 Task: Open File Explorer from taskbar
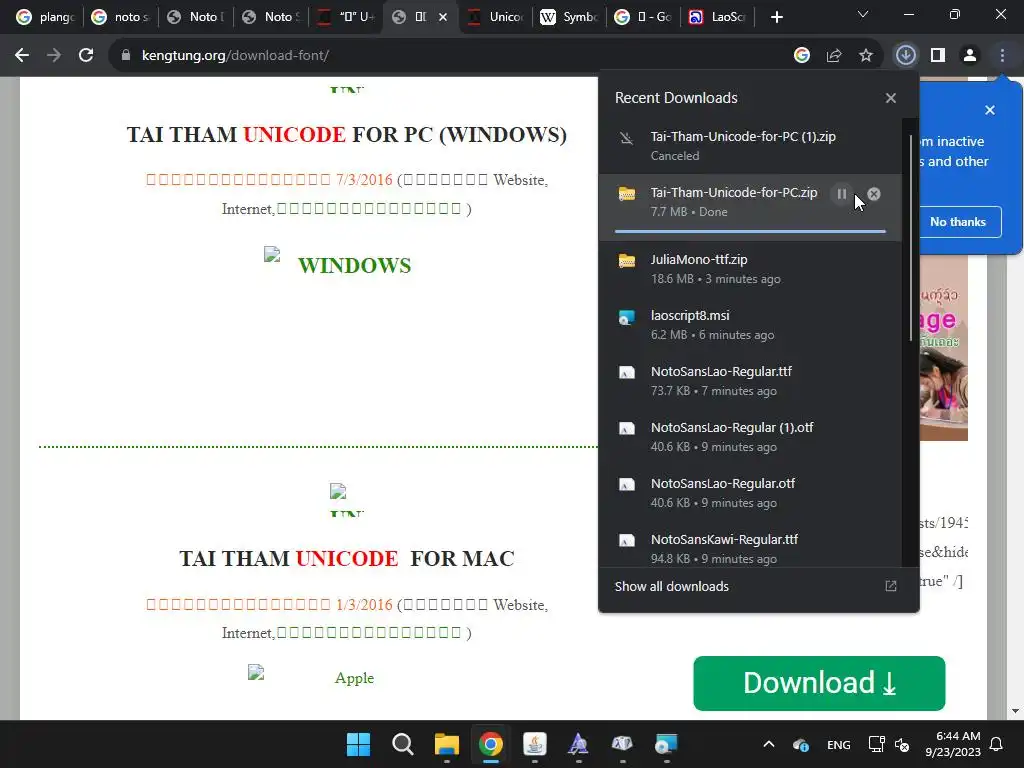click(x=447, y=744)
